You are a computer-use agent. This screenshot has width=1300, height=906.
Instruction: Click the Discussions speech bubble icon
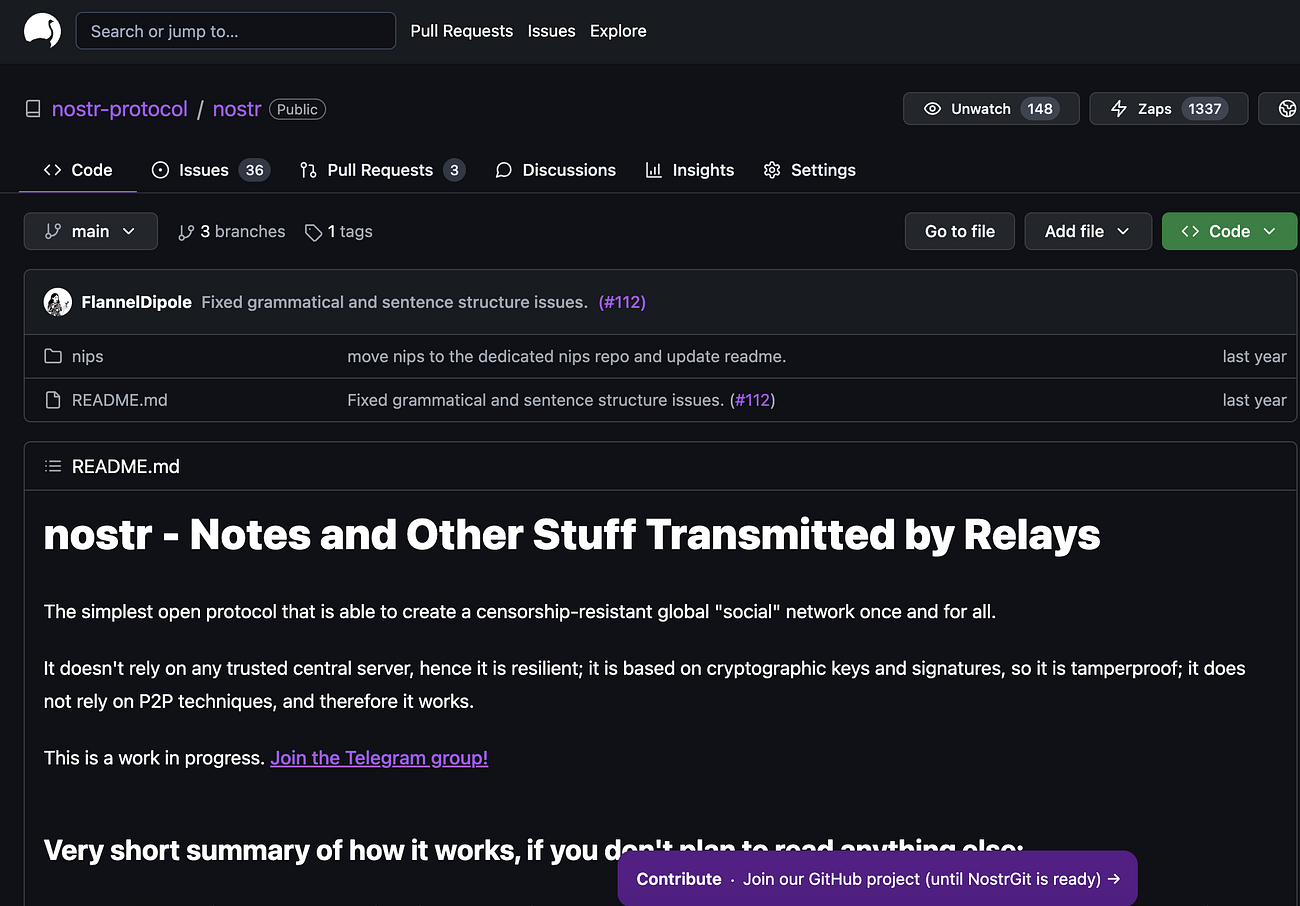pyautogui.click(x=504, y=170)
